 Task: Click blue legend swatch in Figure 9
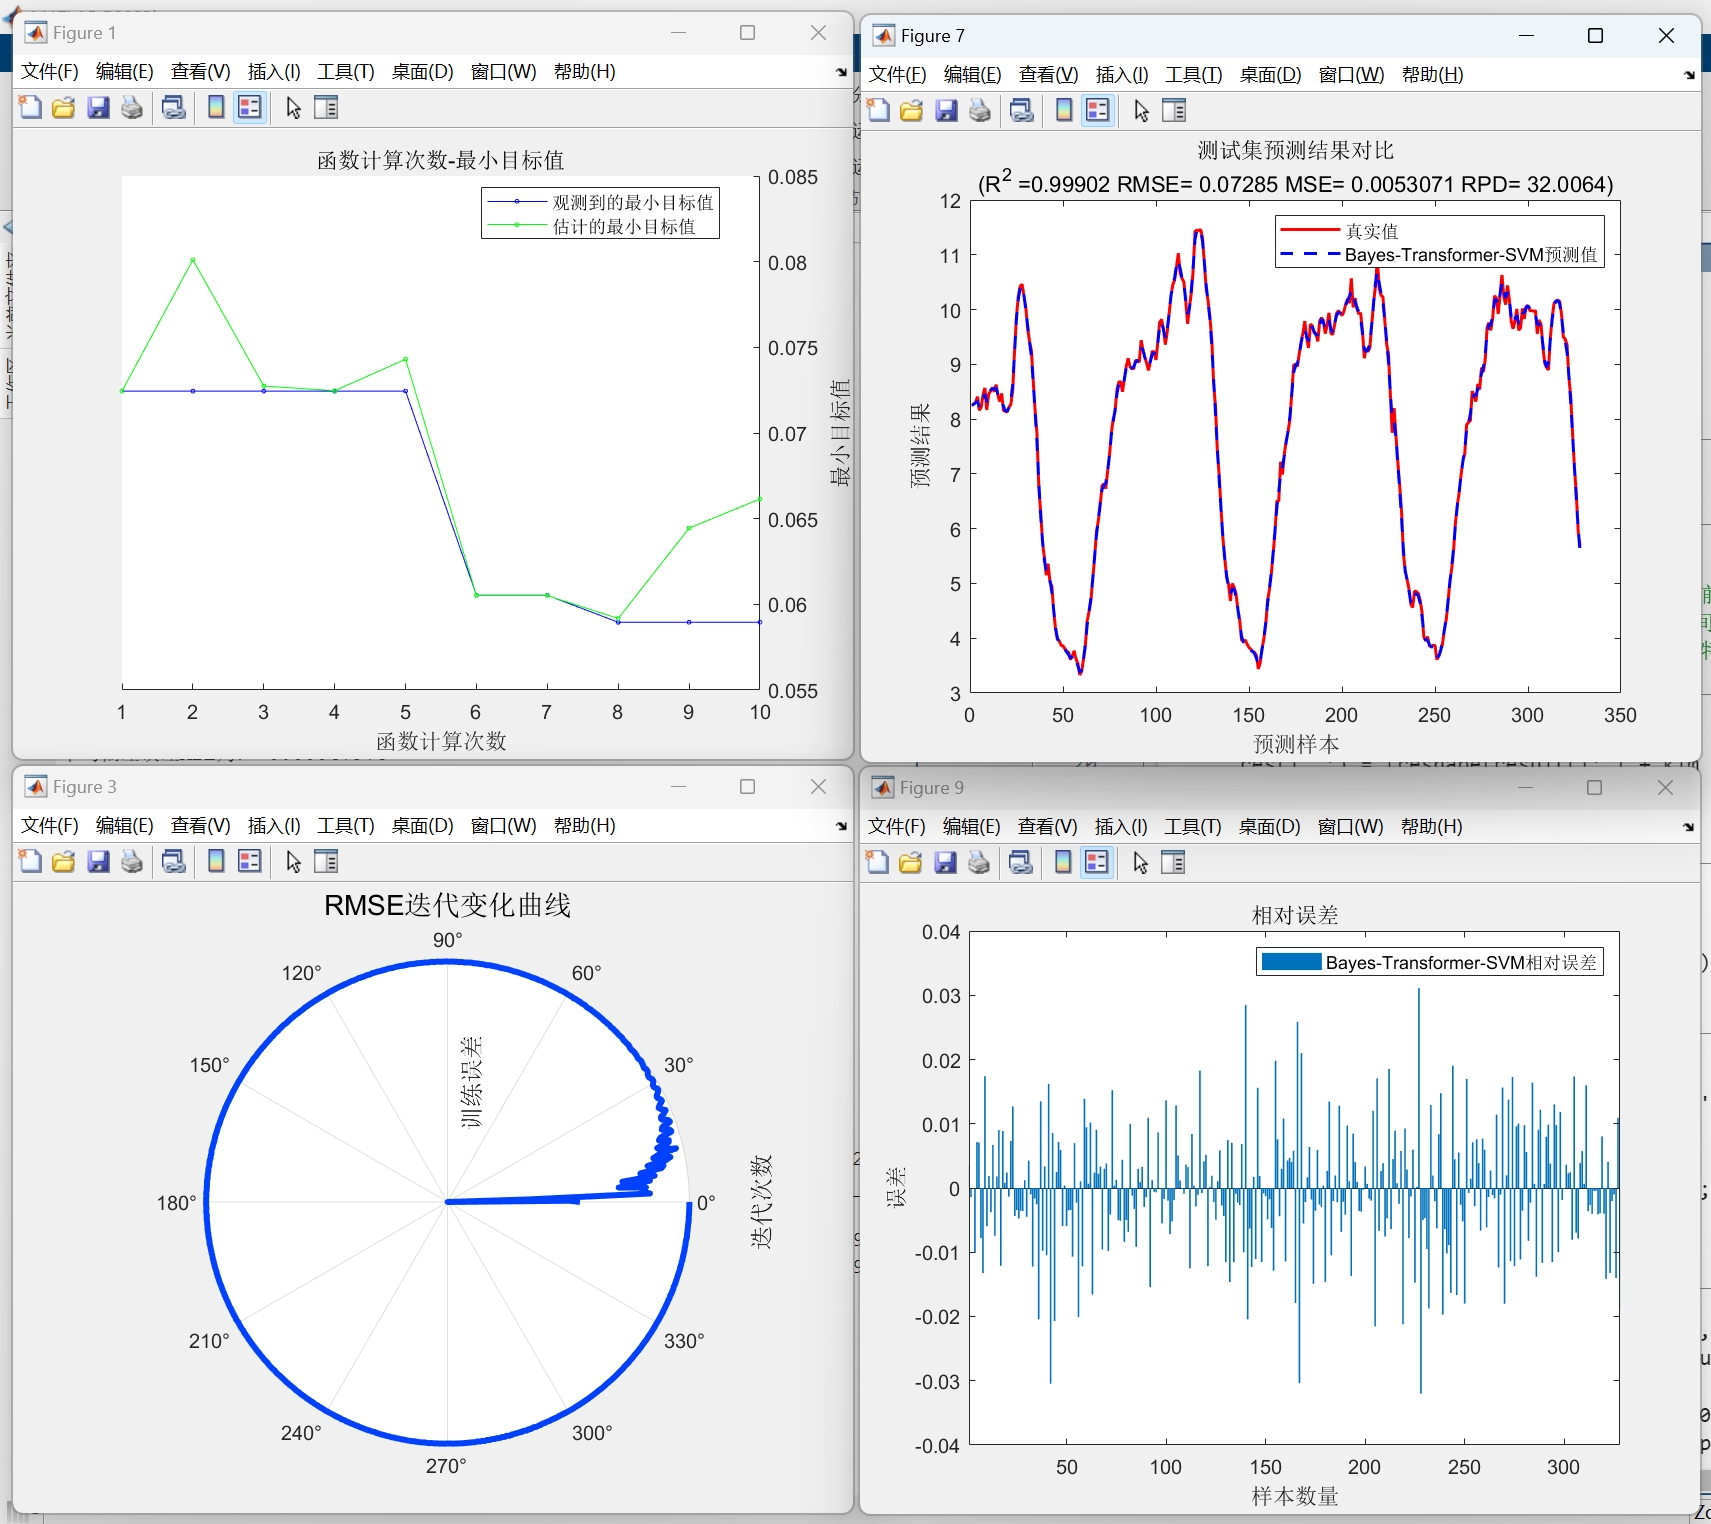tap(1291, 963)
